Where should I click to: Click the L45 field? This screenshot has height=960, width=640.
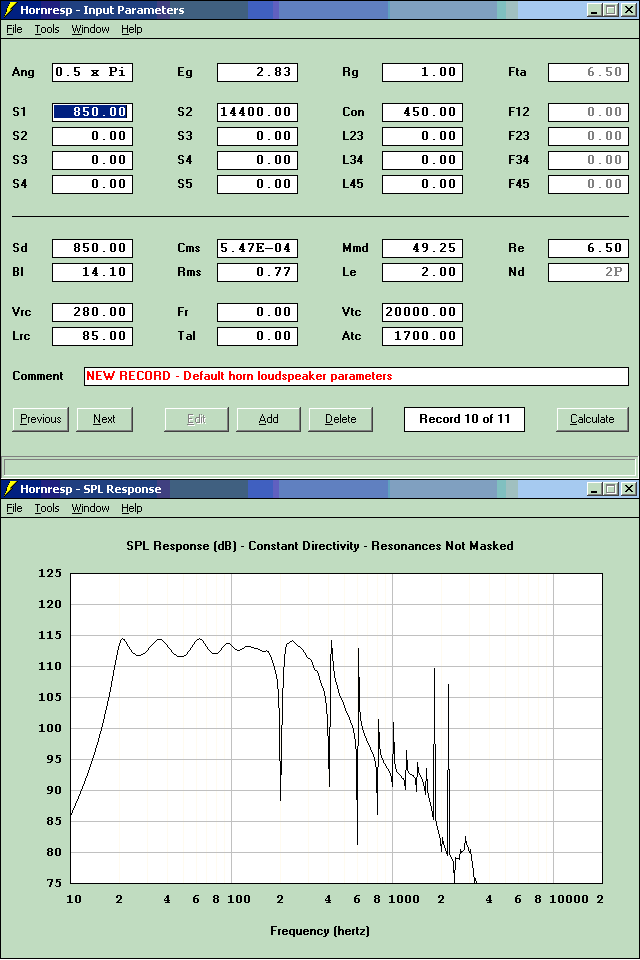coord(422,184)
